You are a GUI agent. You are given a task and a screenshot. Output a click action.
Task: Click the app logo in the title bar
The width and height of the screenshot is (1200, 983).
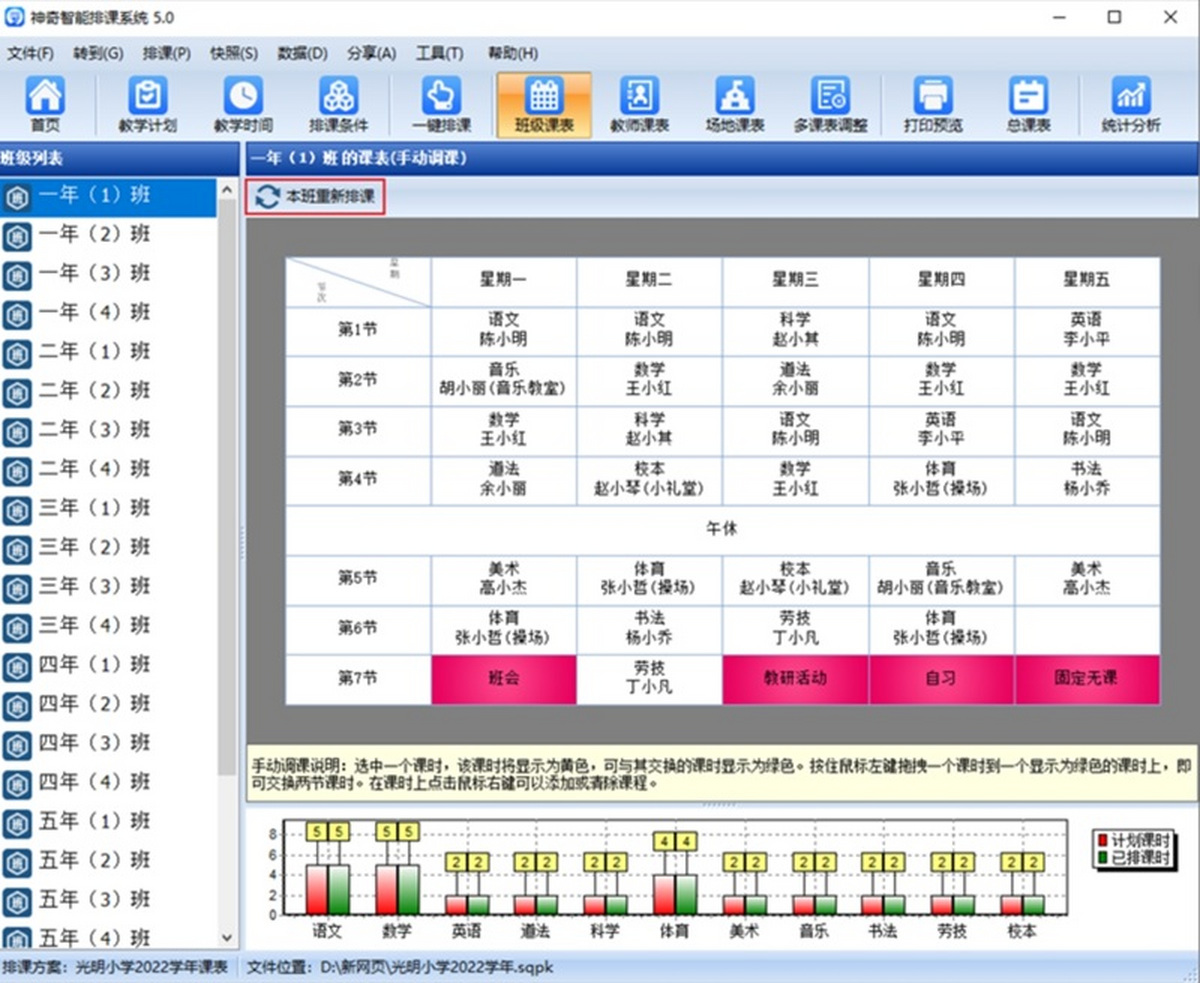click(16, 16)
